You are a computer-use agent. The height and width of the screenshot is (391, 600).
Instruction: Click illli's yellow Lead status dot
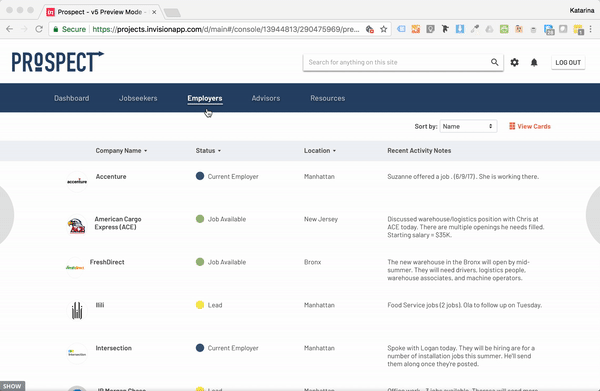click(200, 305)
